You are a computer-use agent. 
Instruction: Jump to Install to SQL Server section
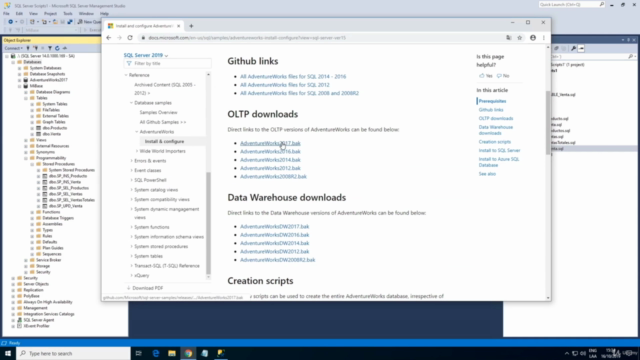pyautogui.click(x=499, y=150)
